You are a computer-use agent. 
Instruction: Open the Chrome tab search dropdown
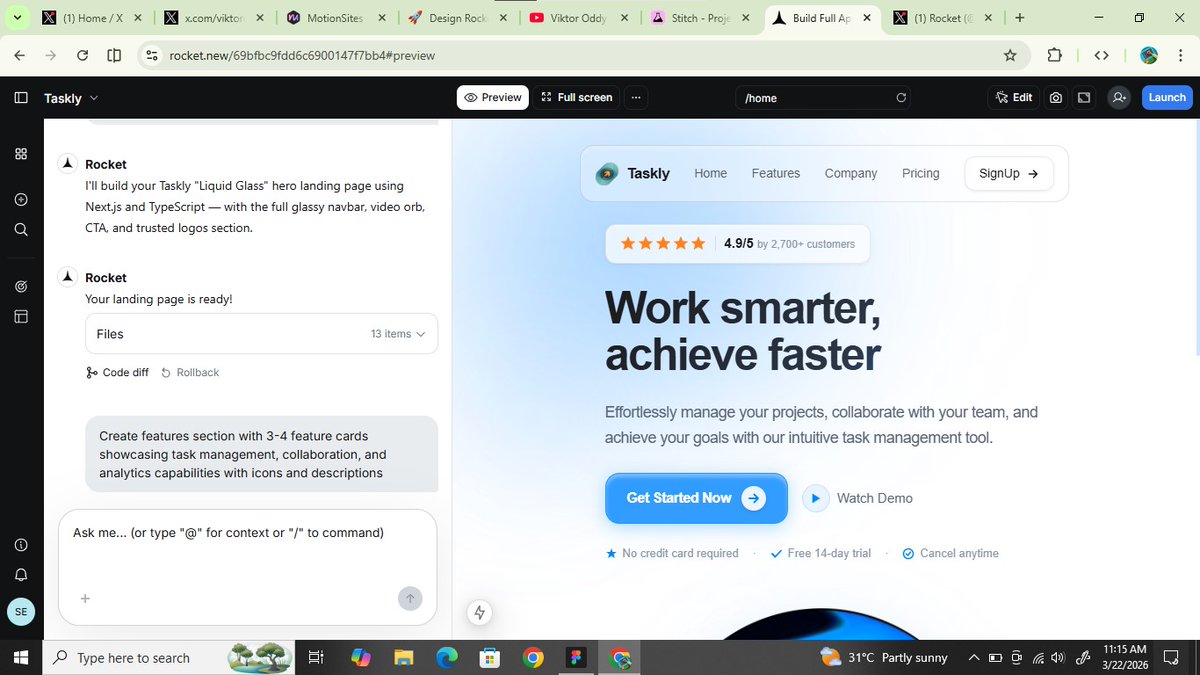[x=17, y=18]
